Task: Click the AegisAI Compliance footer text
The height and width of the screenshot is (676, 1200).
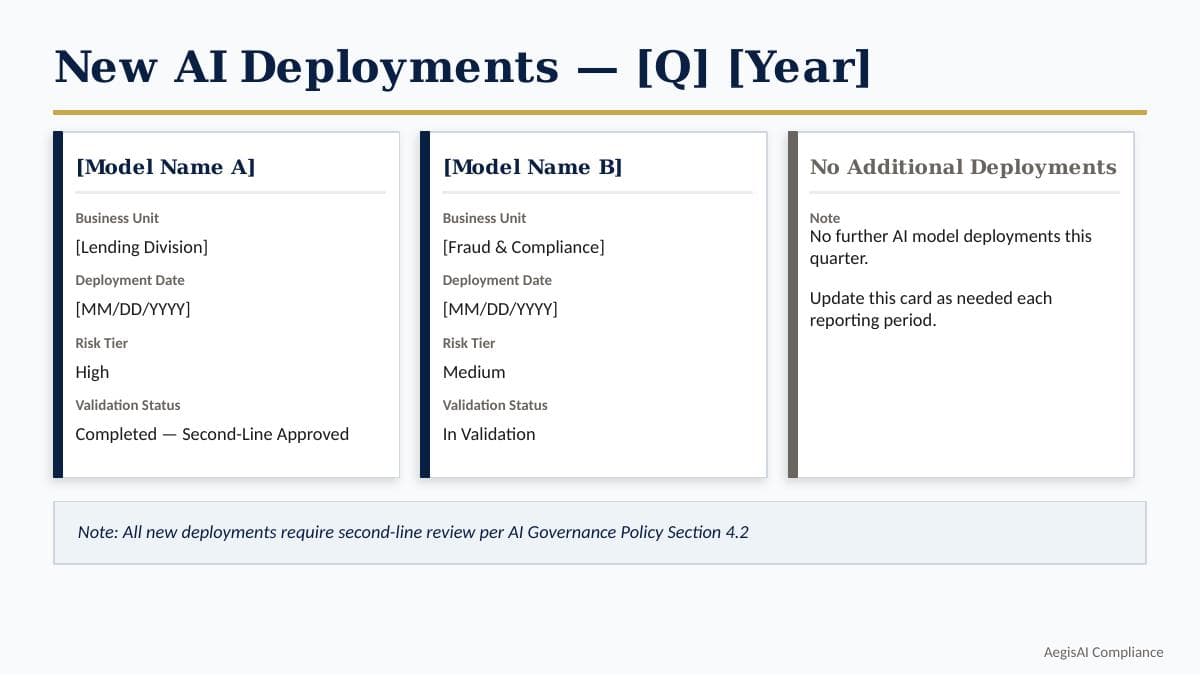Action: click(1104, 652)
